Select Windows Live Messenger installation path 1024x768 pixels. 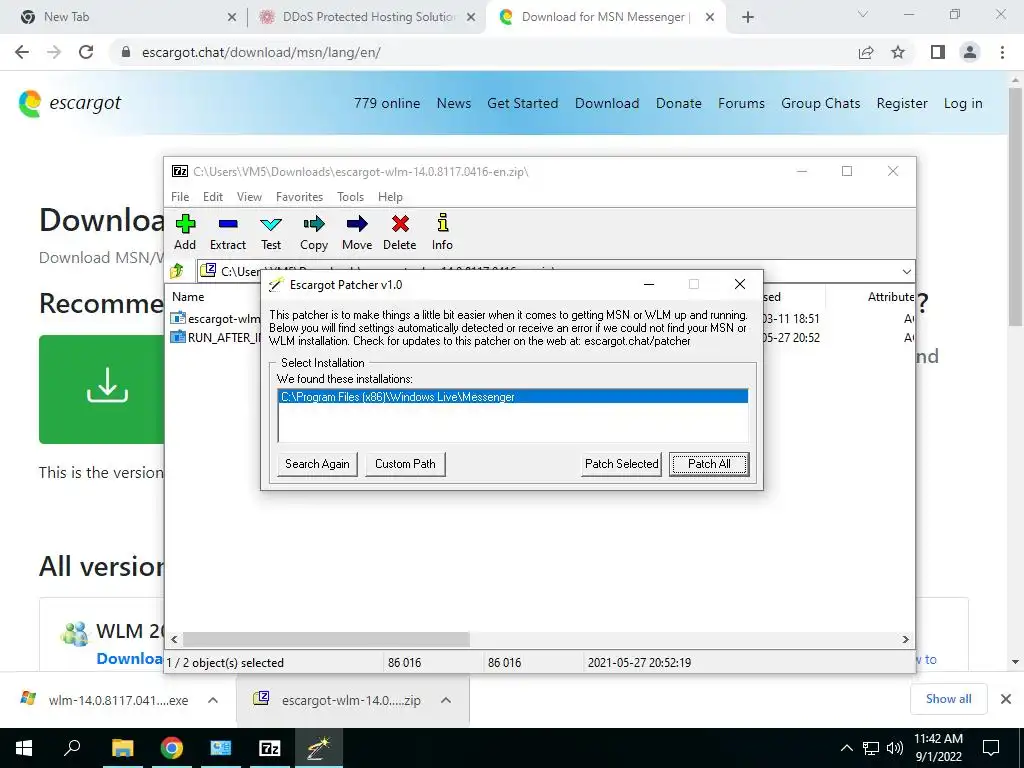tap(513, 397)
